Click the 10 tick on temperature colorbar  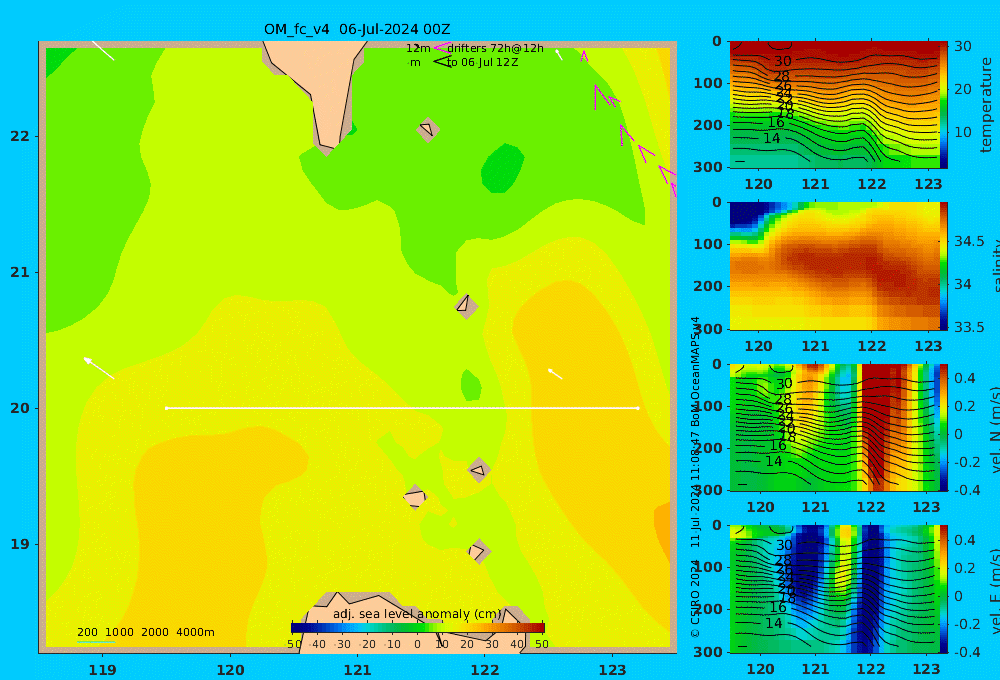[x=963, y=132]
